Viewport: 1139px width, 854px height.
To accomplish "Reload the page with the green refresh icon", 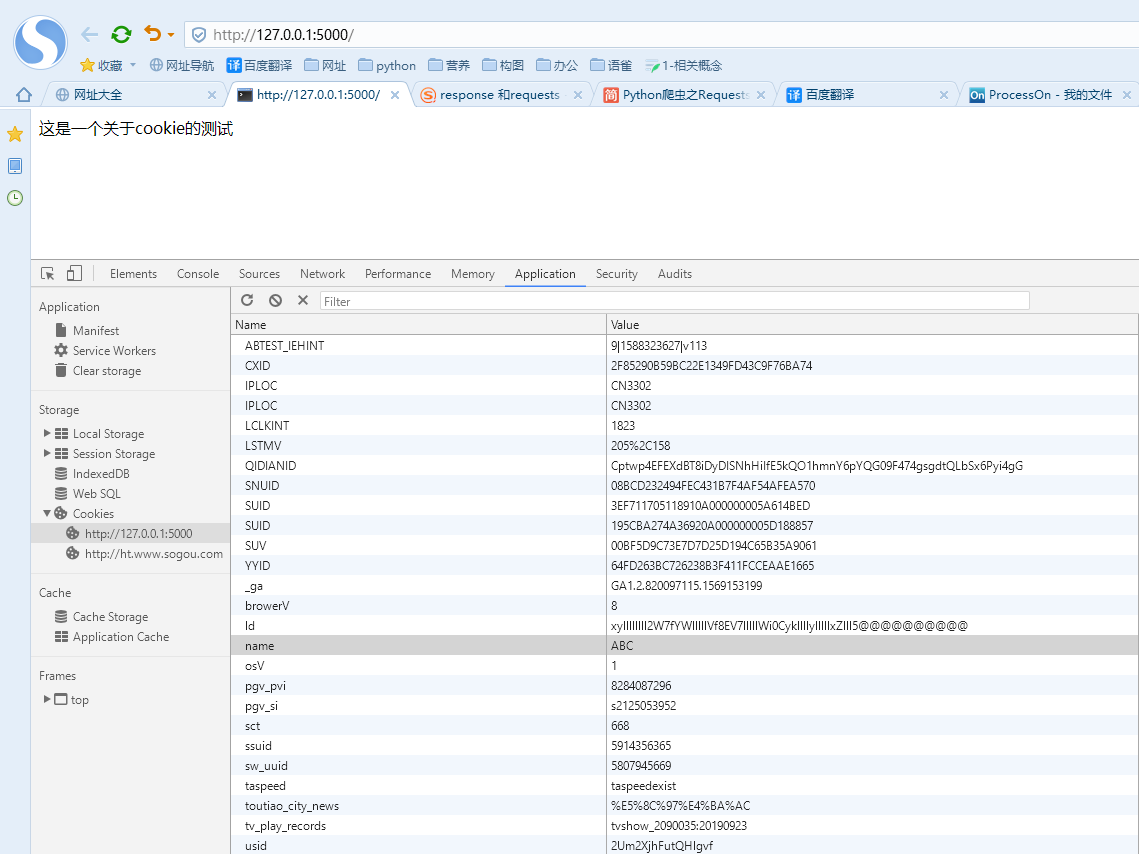I will (121, 34).
